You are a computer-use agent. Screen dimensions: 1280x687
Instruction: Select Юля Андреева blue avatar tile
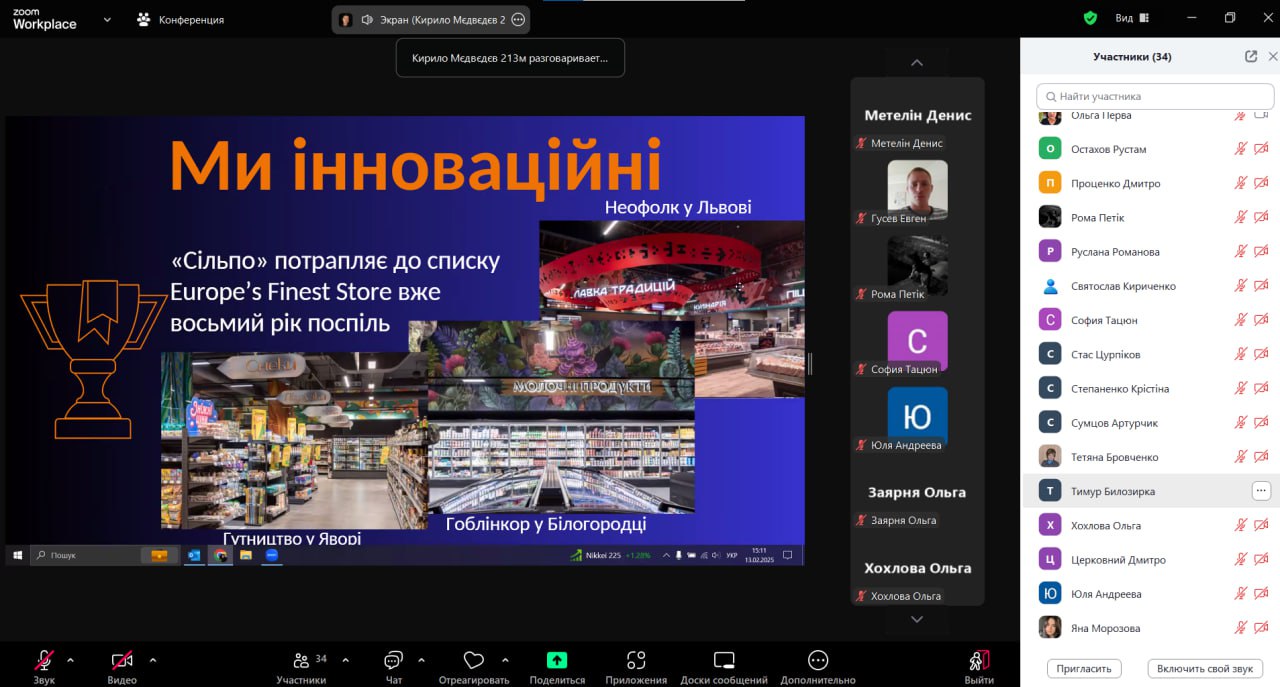pyautogui.click(x=917, y=416)
